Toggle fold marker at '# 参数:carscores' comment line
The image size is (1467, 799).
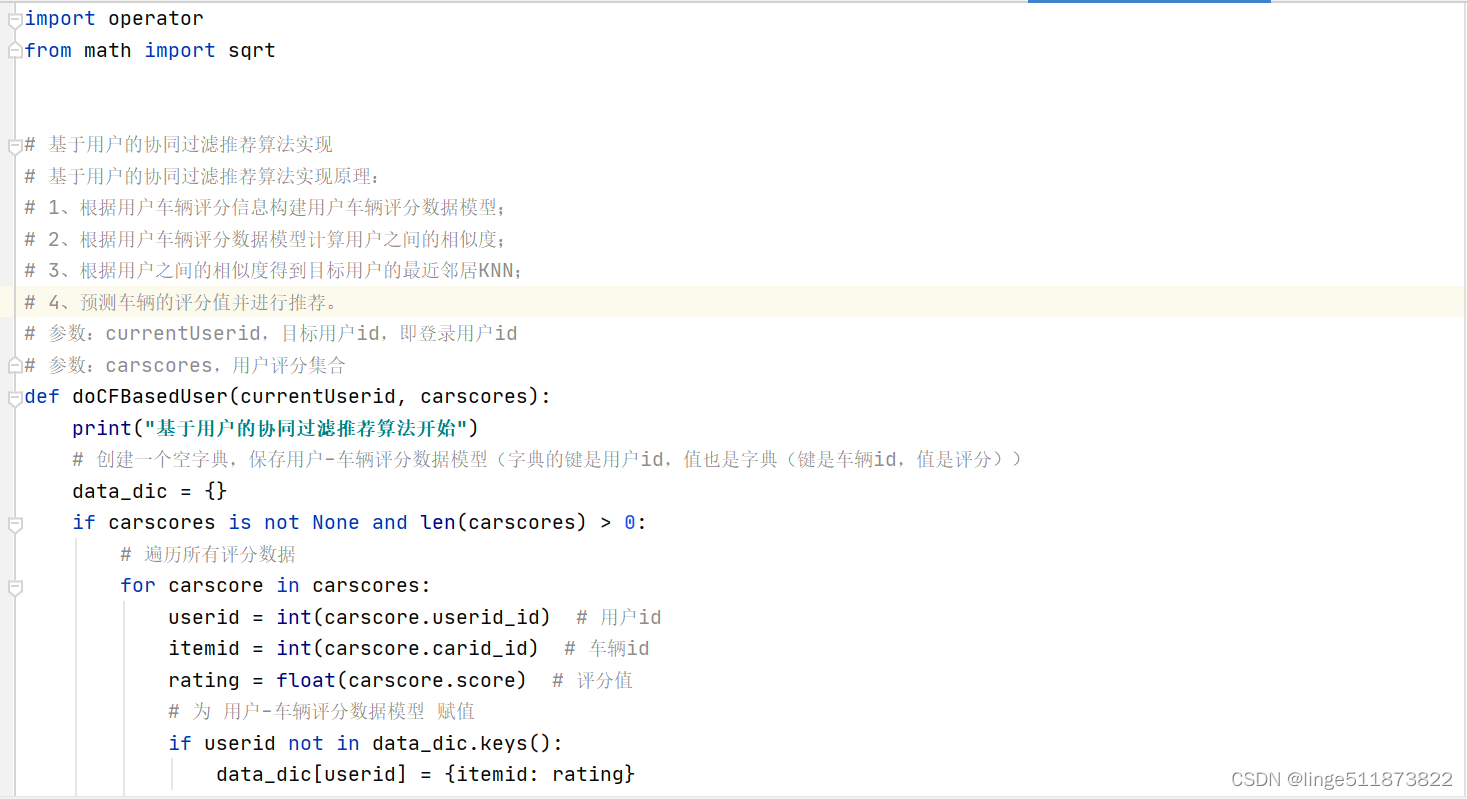pyautogui.click(x=15, y=366)
